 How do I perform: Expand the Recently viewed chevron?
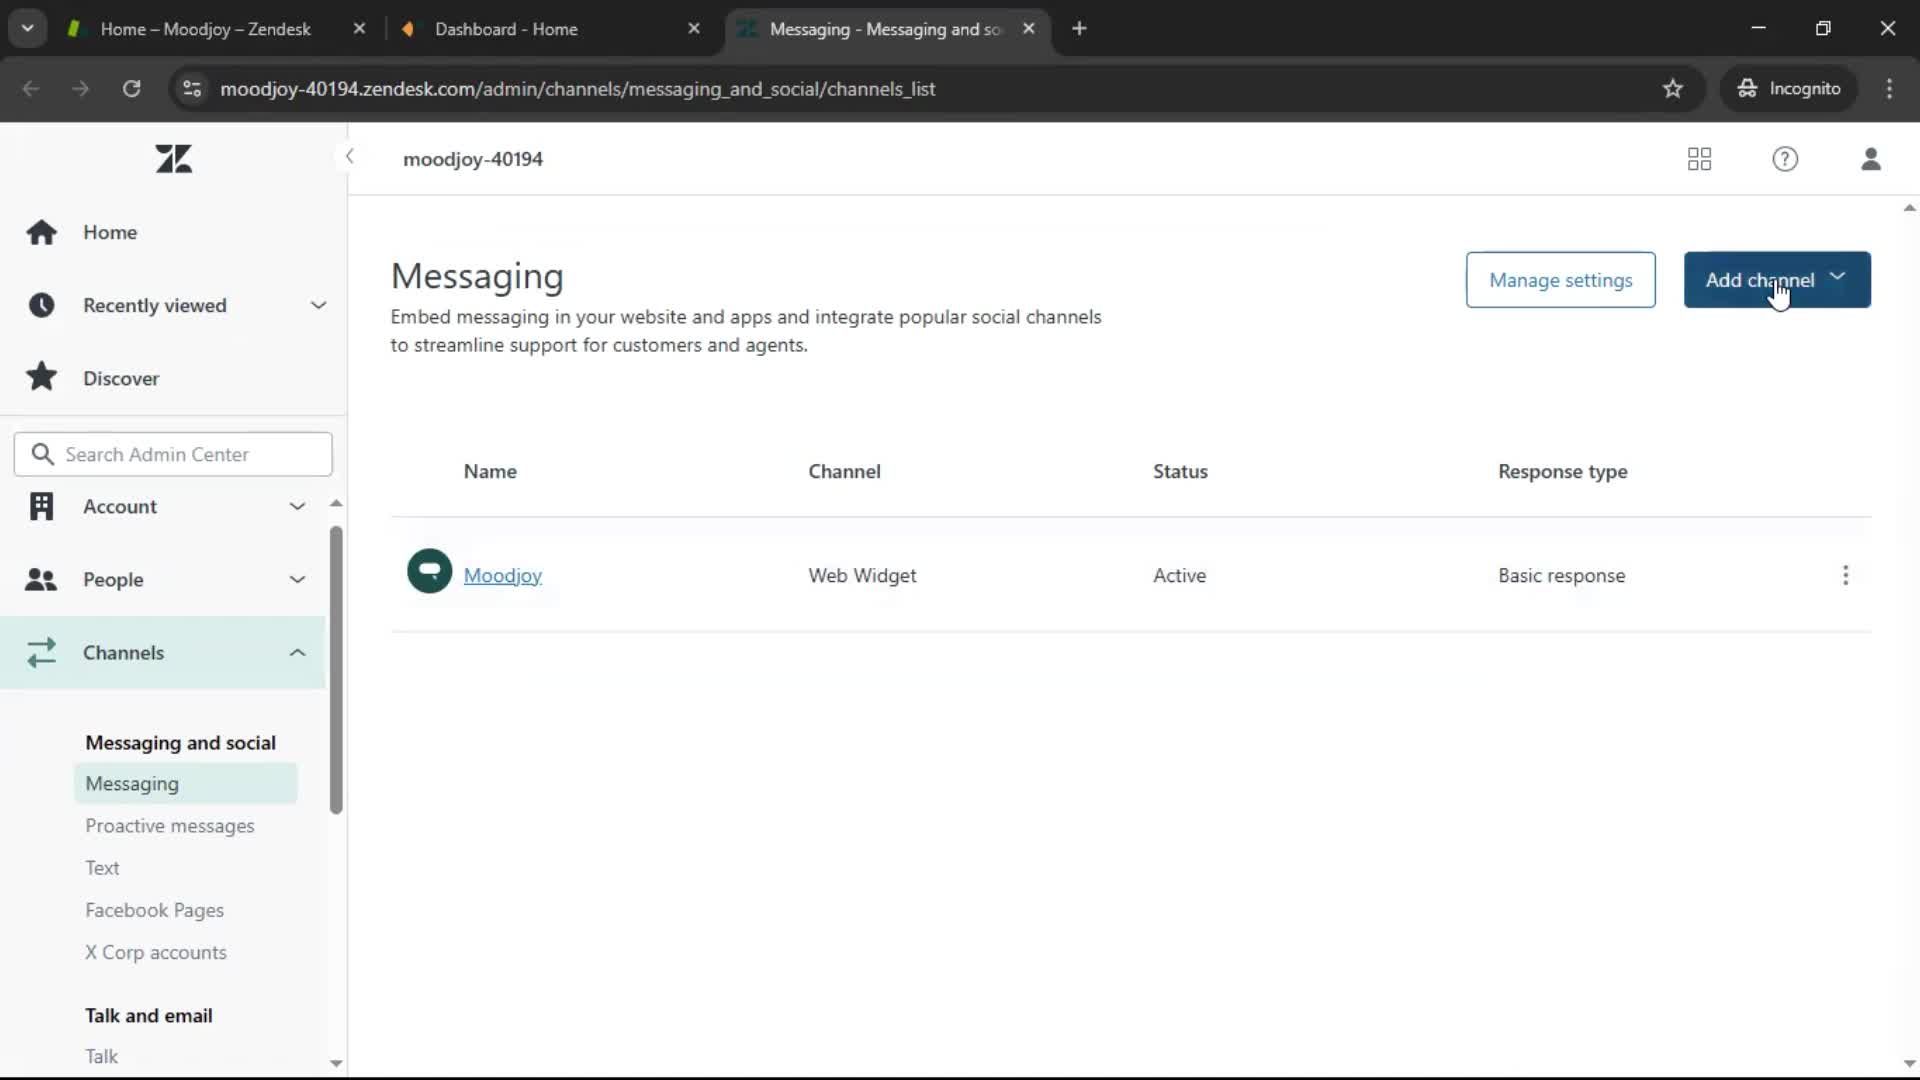click(x=318, y=305)
